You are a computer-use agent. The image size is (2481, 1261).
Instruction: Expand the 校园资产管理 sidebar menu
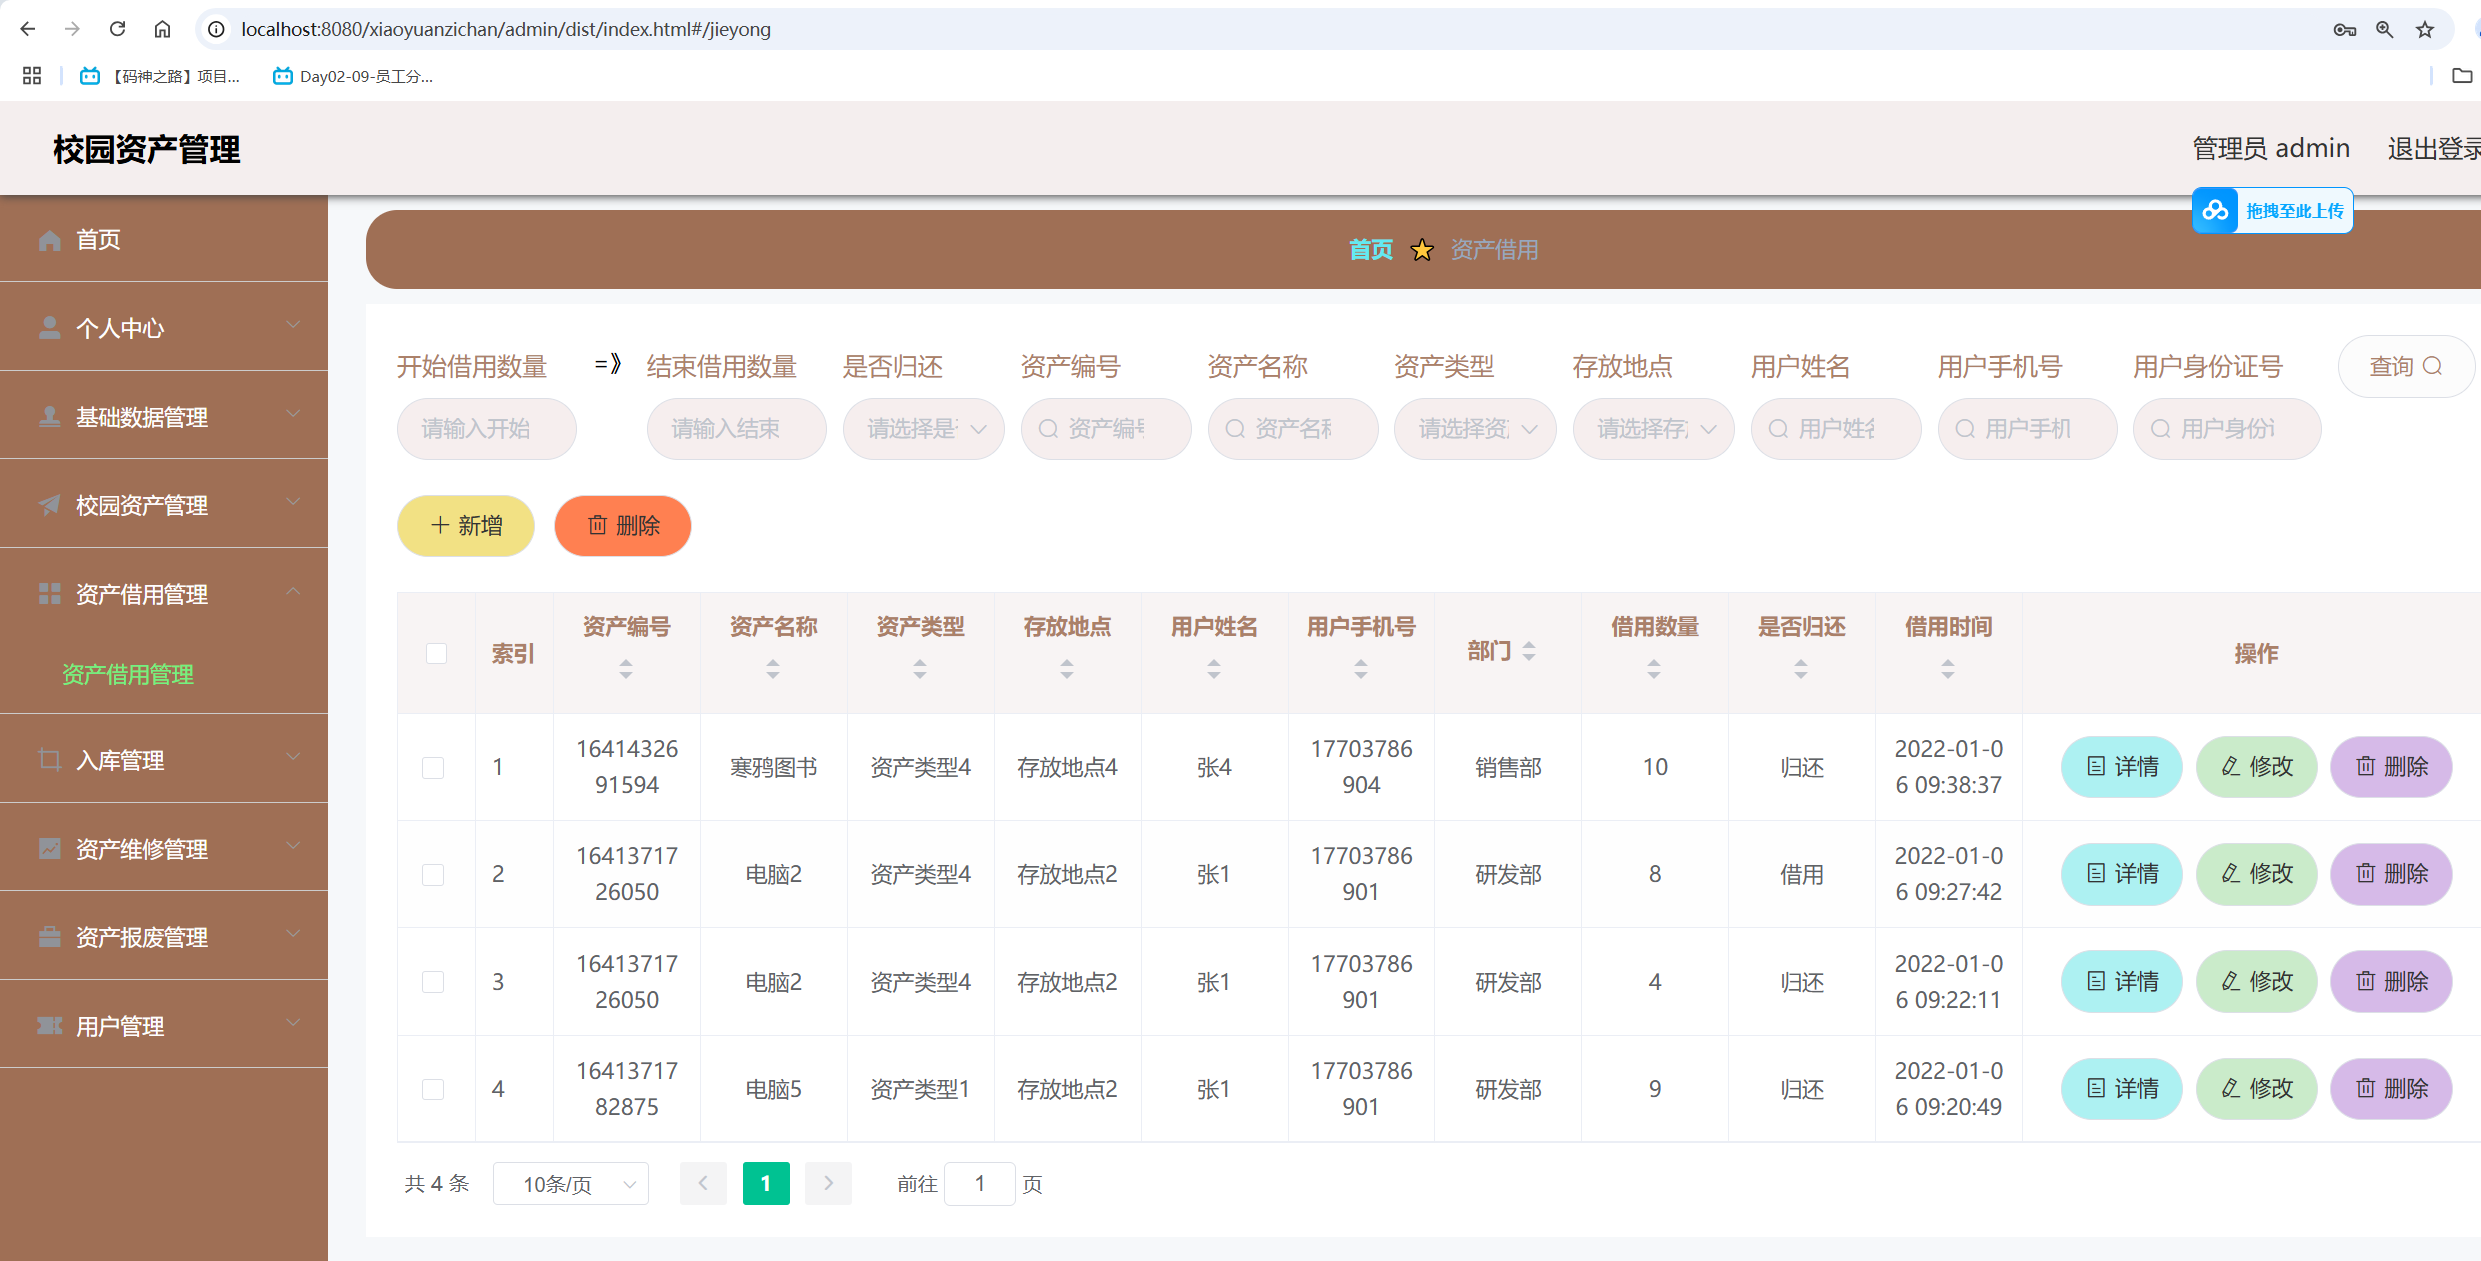(293, 502)
